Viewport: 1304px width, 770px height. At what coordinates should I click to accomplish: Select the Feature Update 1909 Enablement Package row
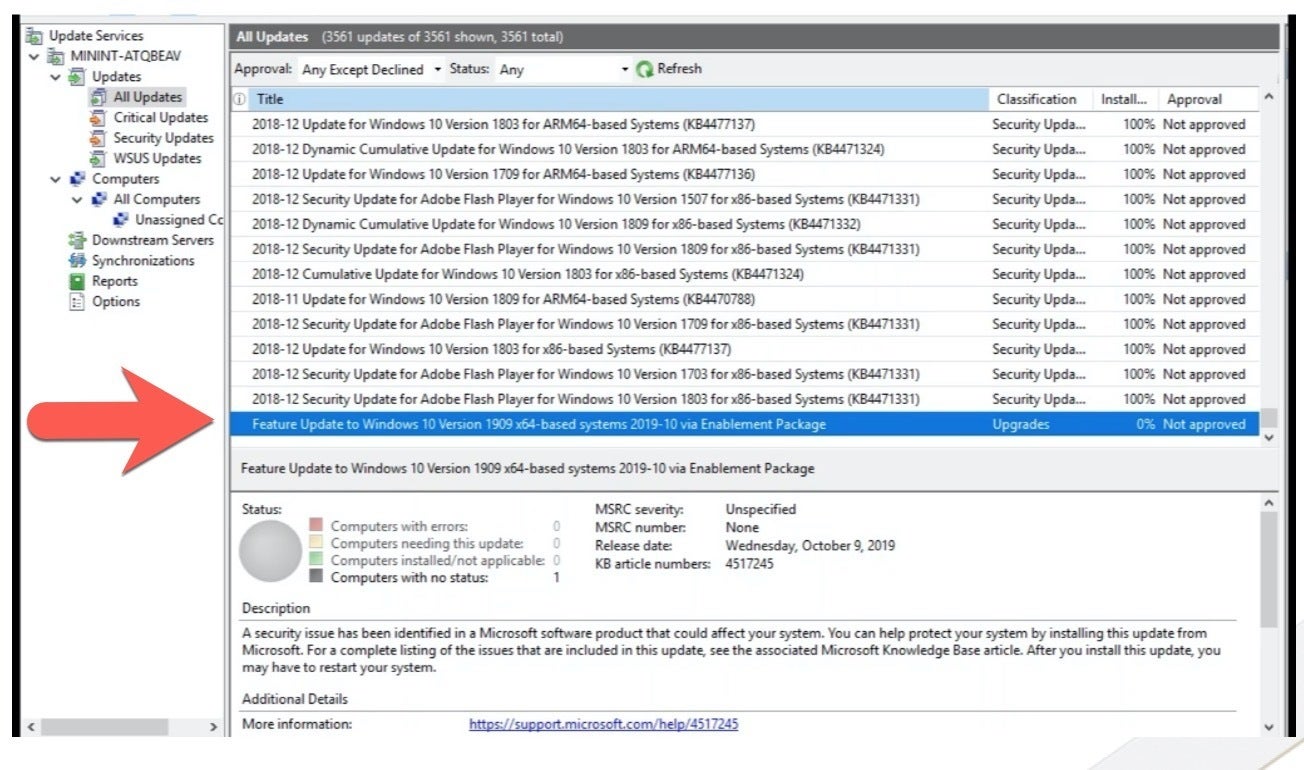point(744,425)
